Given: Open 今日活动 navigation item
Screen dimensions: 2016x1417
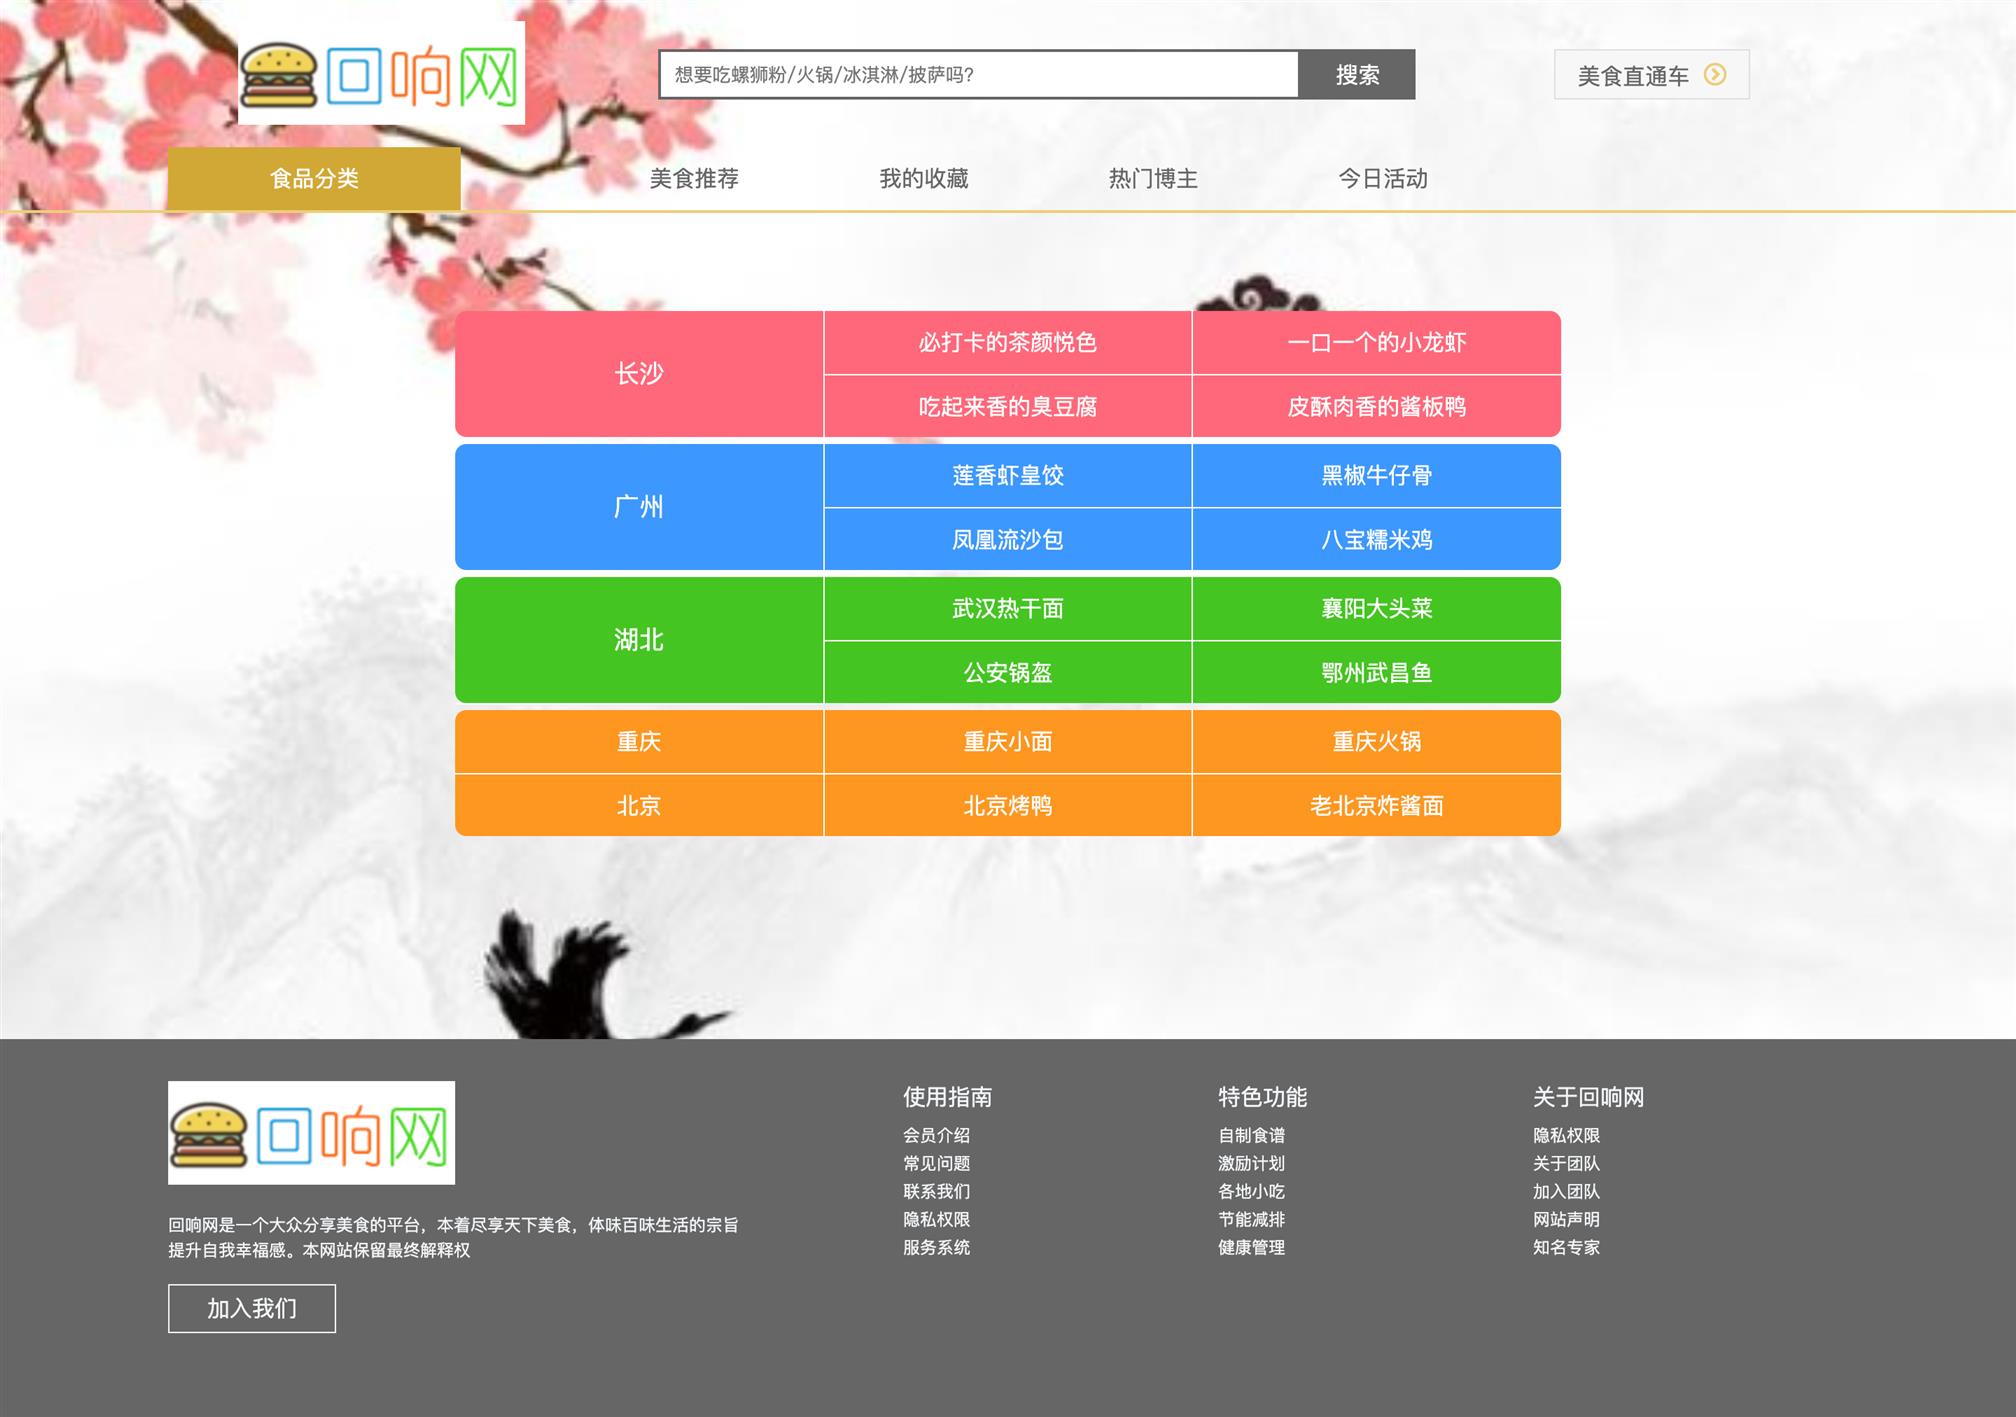Looking at the screenshot, I should coord(1383,179).
